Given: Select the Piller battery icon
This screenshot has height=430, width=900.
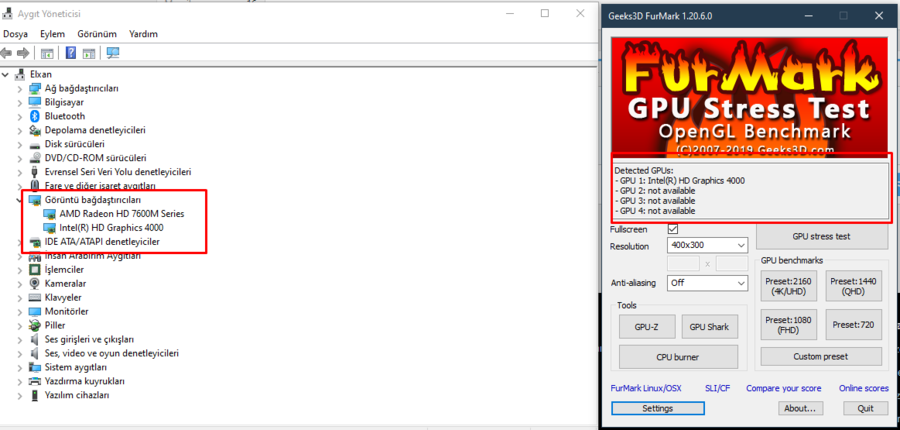Looking at the screenshot, I should (x=36, y=325).
